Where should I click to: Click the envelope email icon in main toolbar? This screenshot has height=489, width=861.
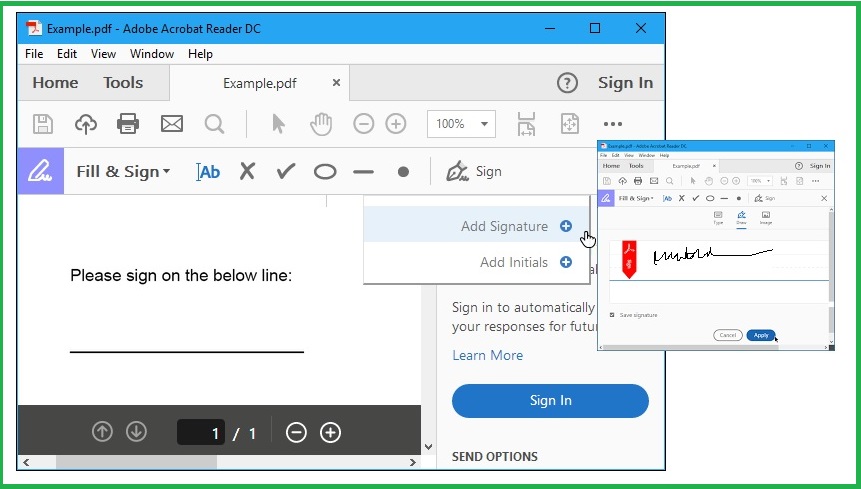pyautogui.click(x=172, y=124)
